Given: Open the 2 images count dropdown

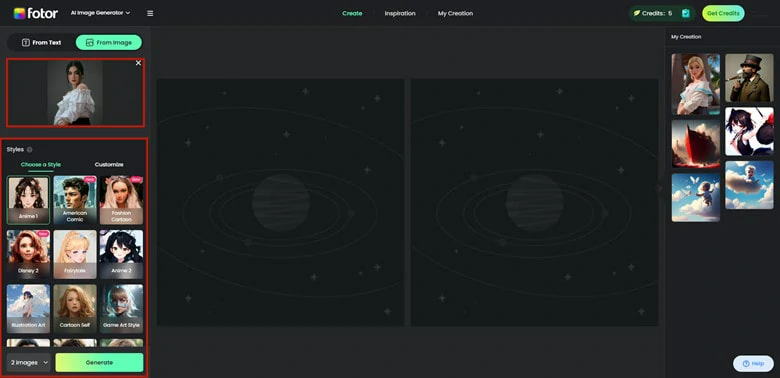Looking at the screenshot, I should [29, 363].
